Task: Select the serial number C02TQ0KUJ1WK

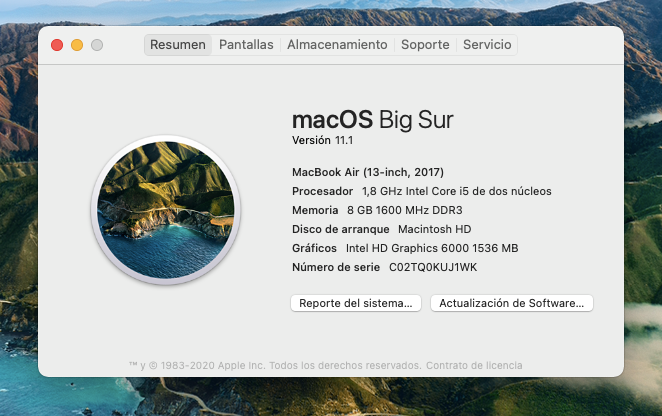Action: click(433, 267)
